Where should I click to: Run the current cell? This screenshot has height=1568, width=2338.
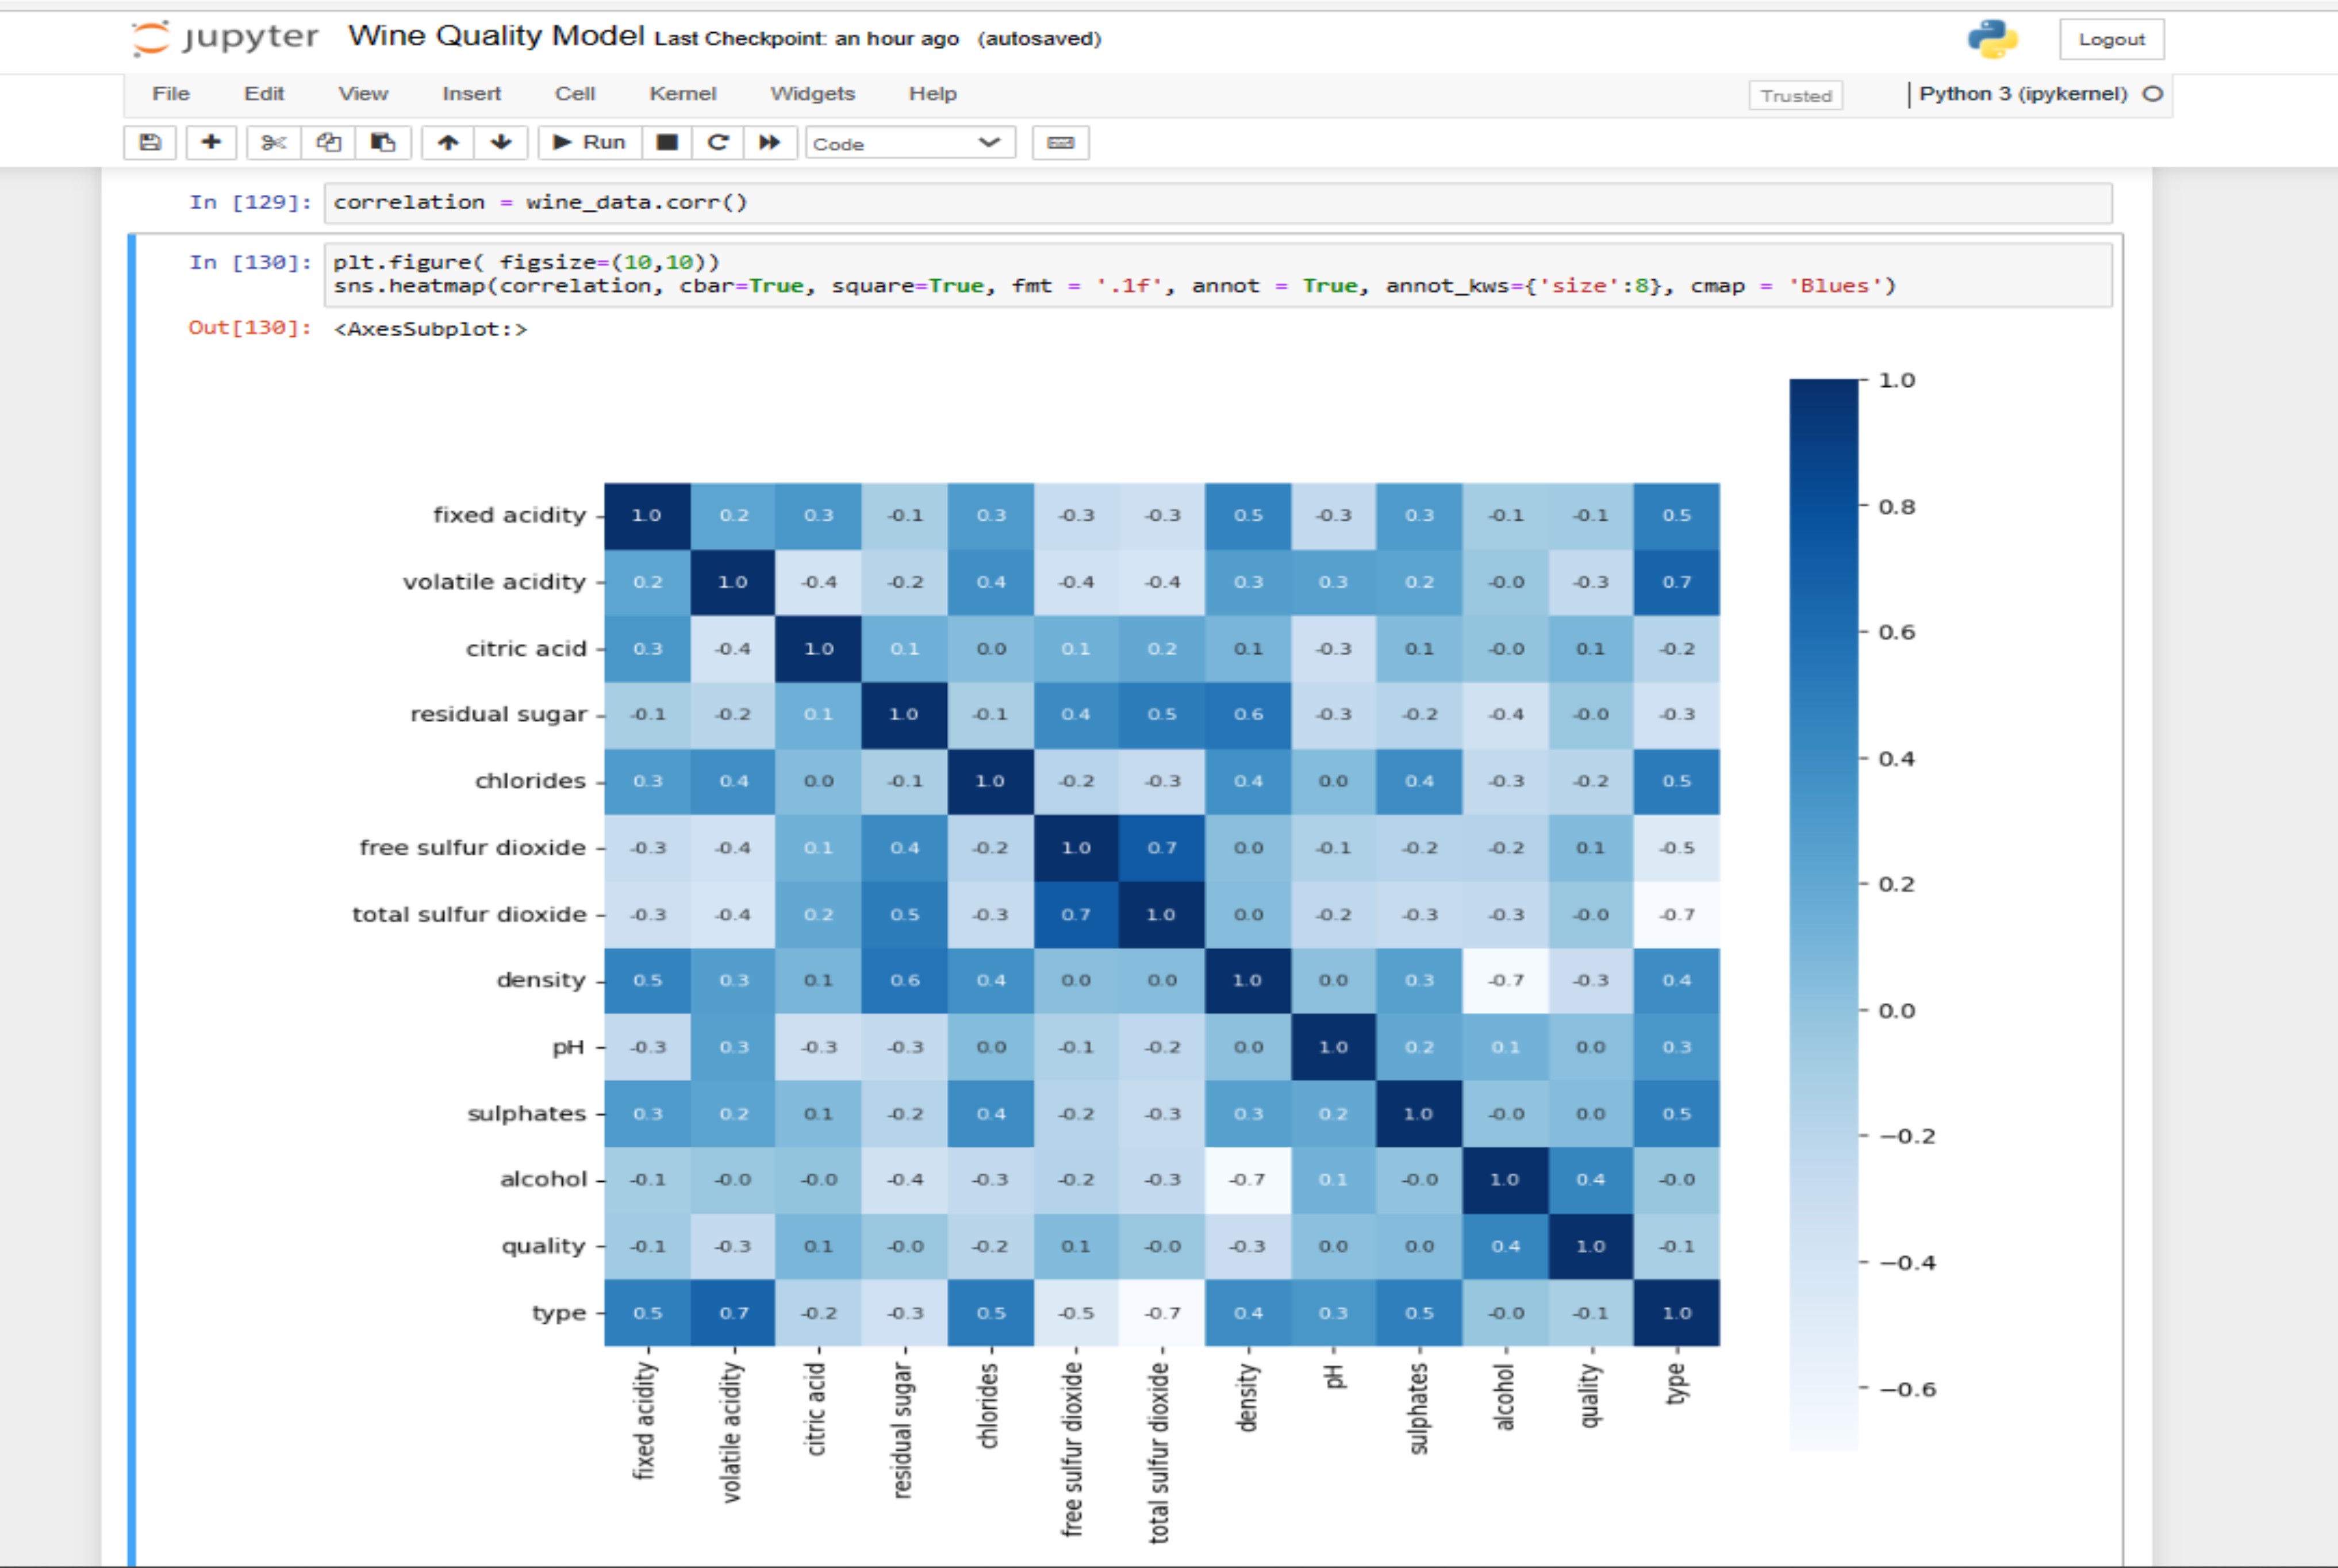coord(590,143)
